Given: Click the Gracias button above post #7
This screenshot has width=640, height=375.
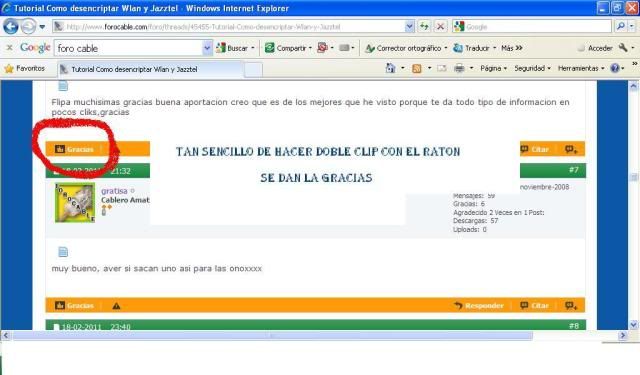Looking at the screenshot, I should (74, 149).
